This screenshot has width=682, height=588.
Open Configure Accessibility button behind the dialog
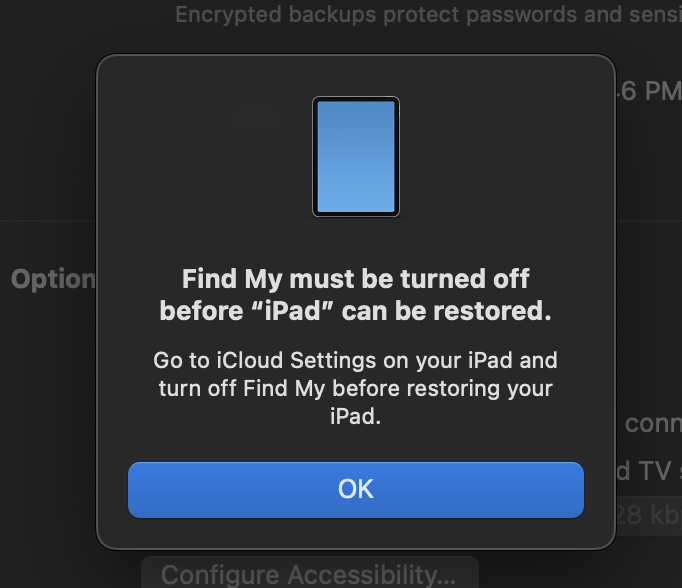309,574
